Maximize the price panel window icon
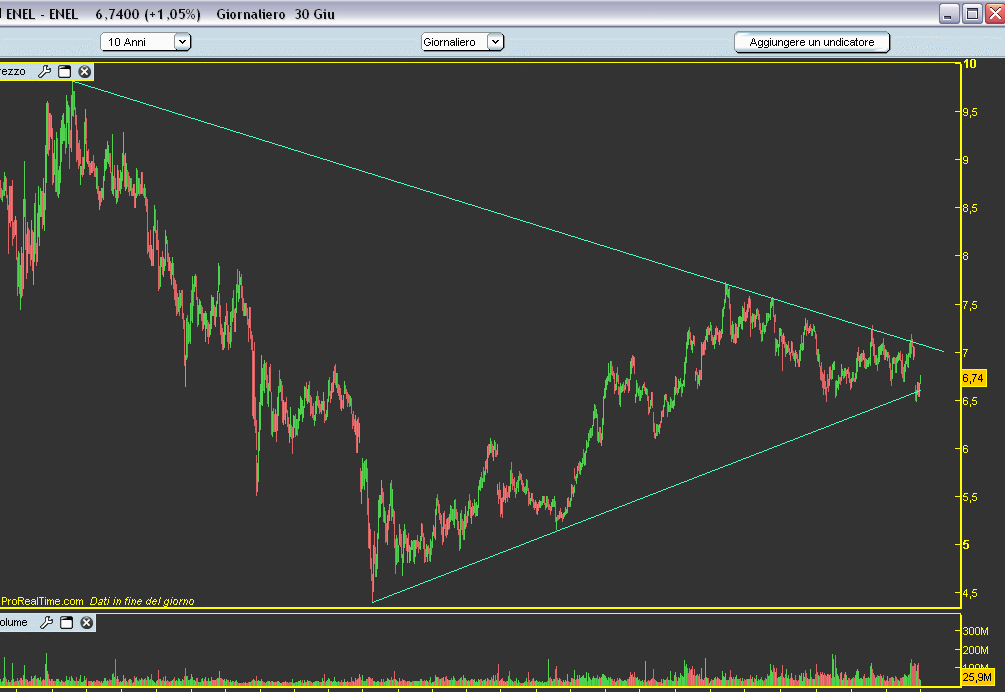 click(x=65, y=71)
